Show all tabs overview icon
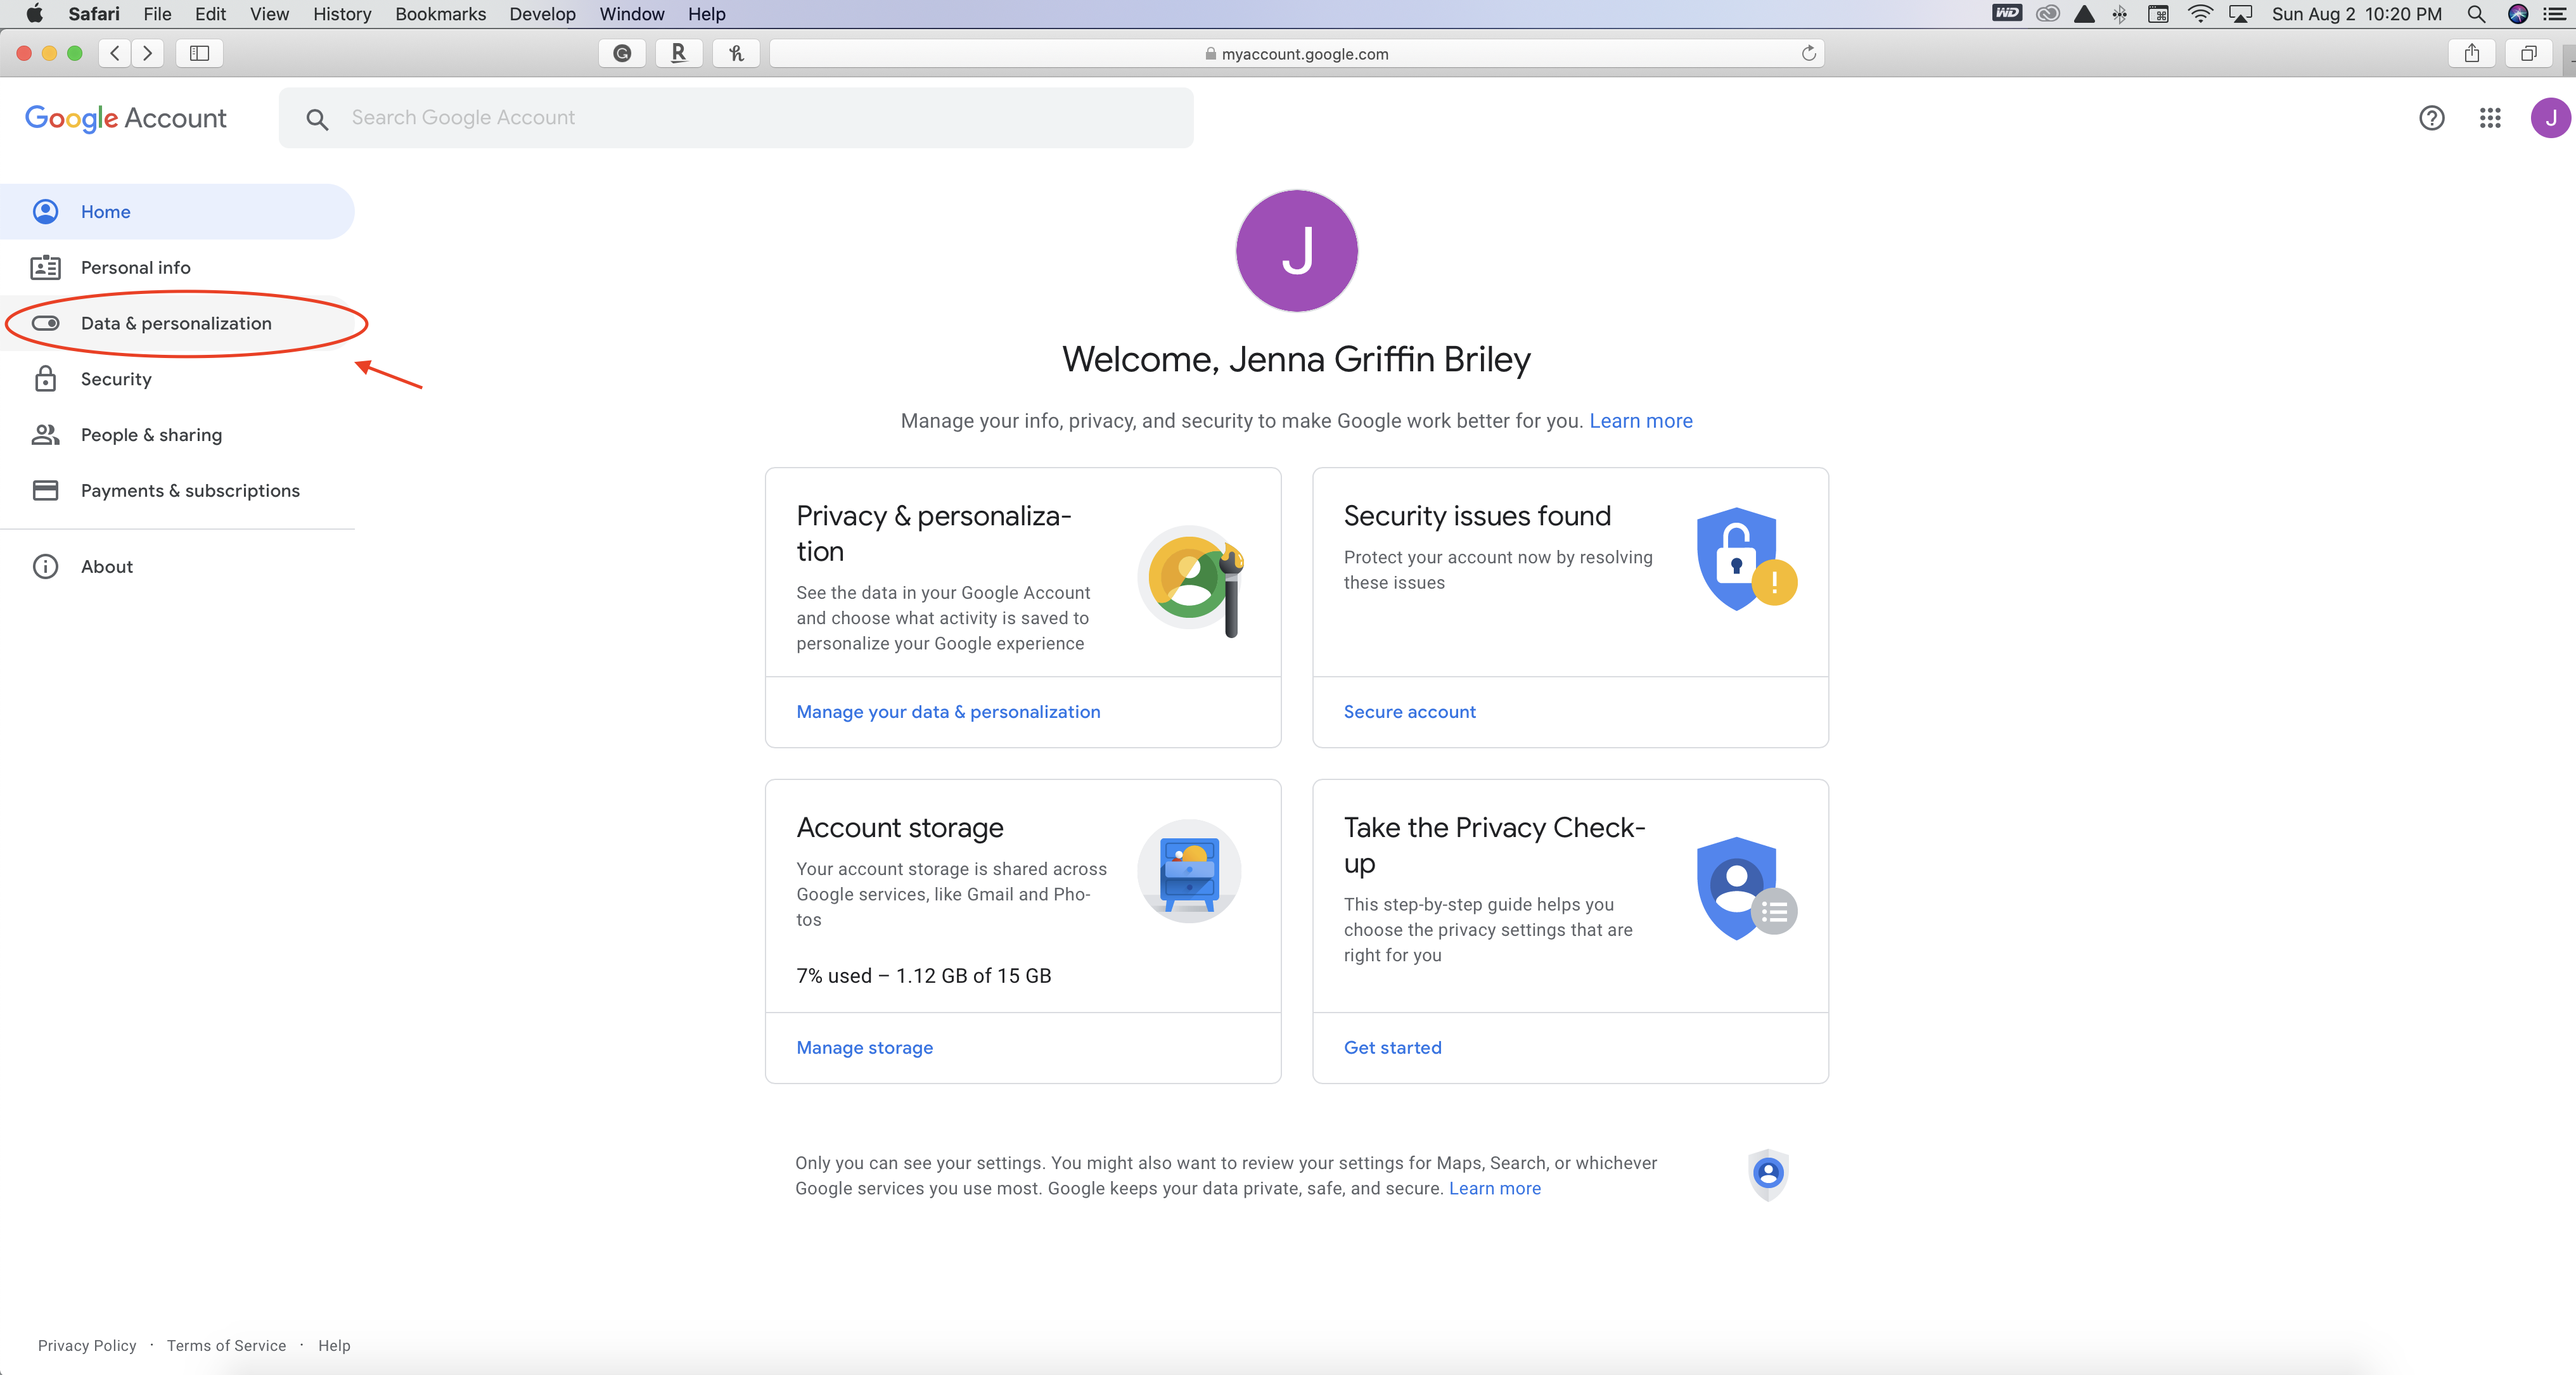Image resolution: width=2576 pixels, height=1375 pixels. (x=2528, y=53)
